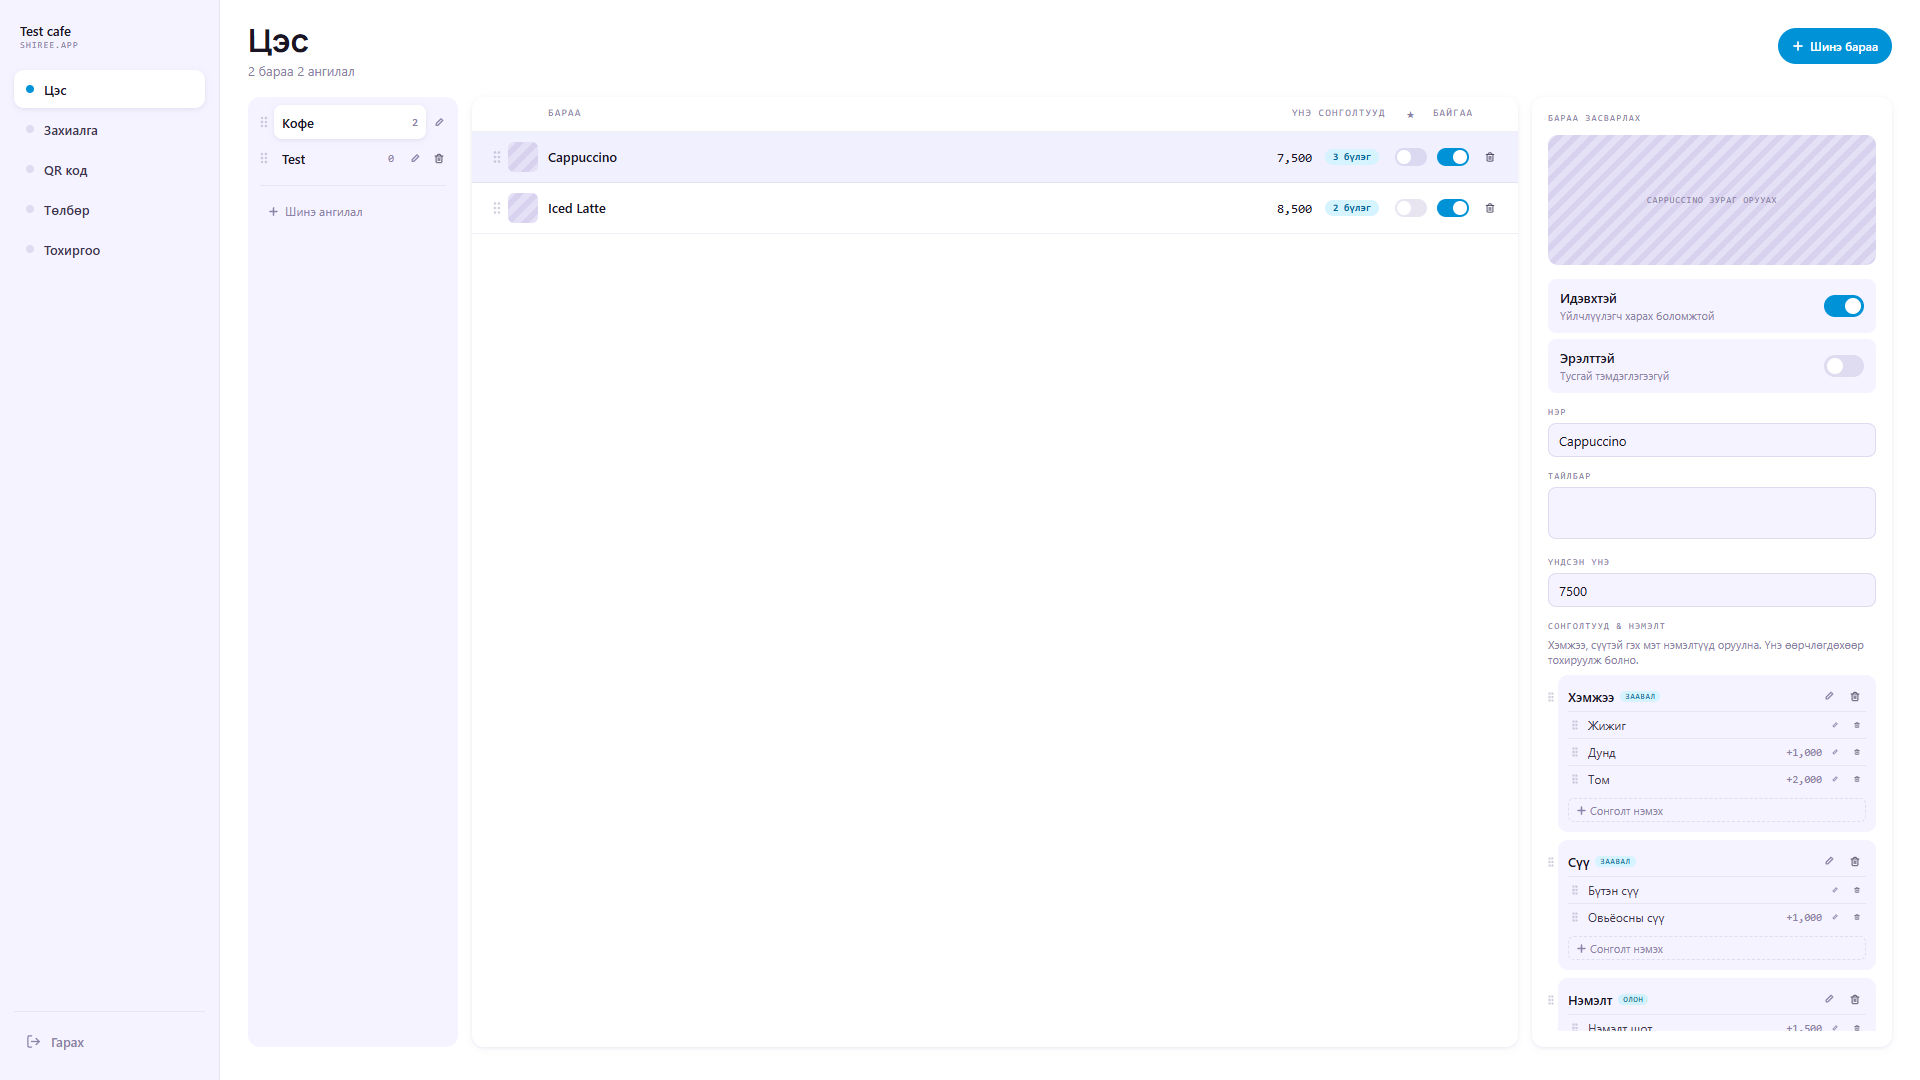
Task: Remove the Том size option
Action: (x=1857, y=779)
